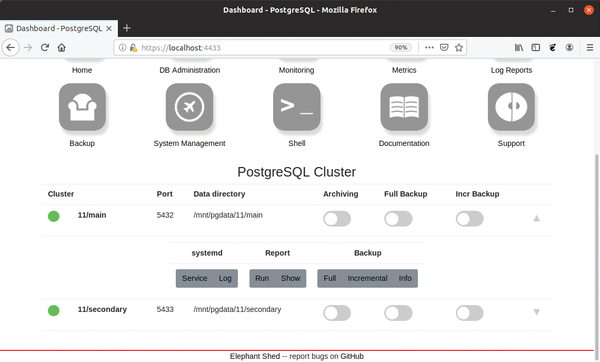The height and width of the screenshot is (362, 600).
Task: Save page to Pocket icon
Action: pyautogui.click(x=444, y=47)
